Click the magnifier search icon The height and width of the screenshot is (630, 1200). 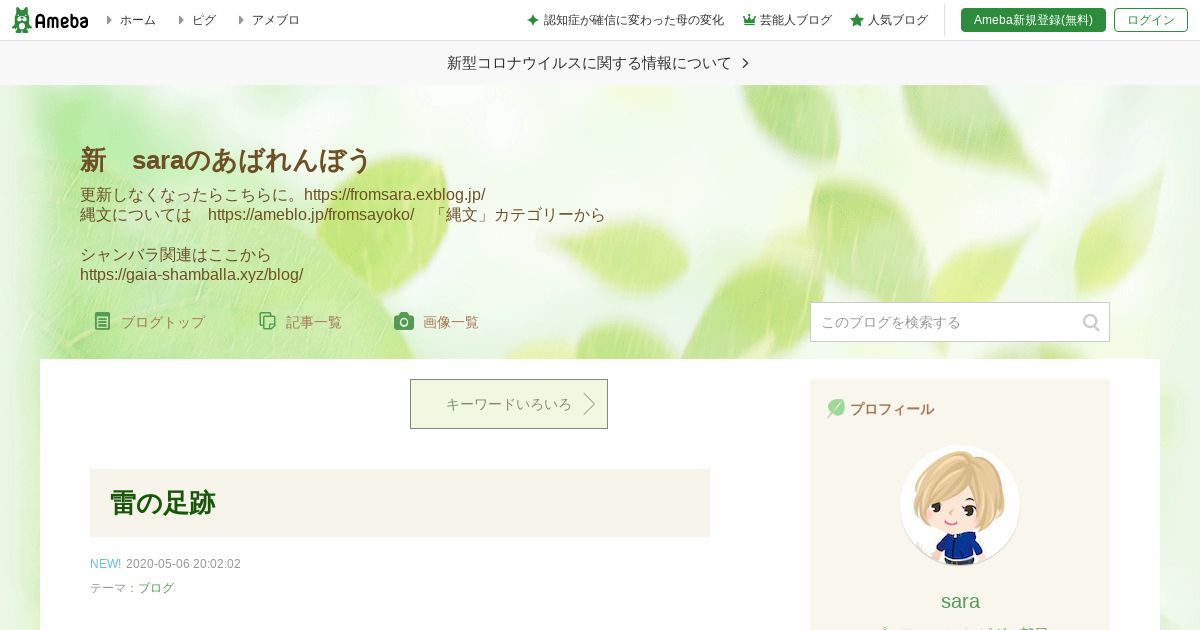pos(1091,322)
